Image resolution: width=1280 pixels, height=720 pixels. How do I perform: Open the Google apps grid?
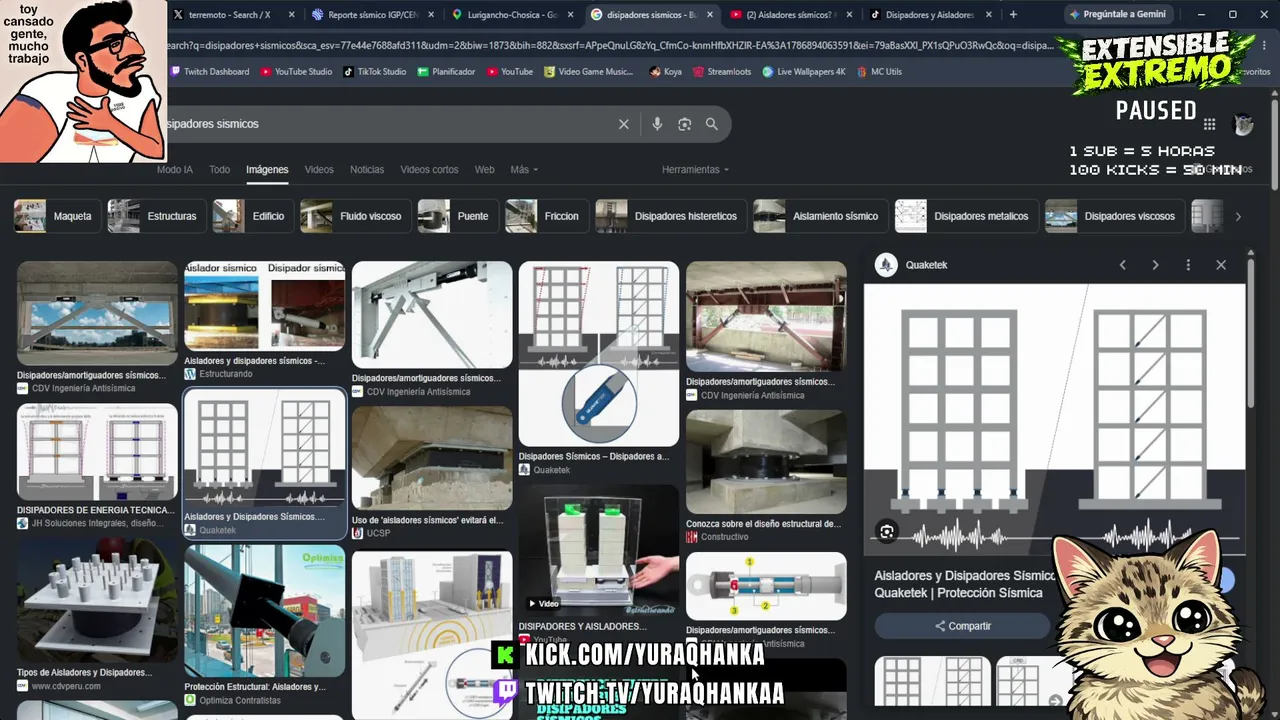coord(1210,124)
